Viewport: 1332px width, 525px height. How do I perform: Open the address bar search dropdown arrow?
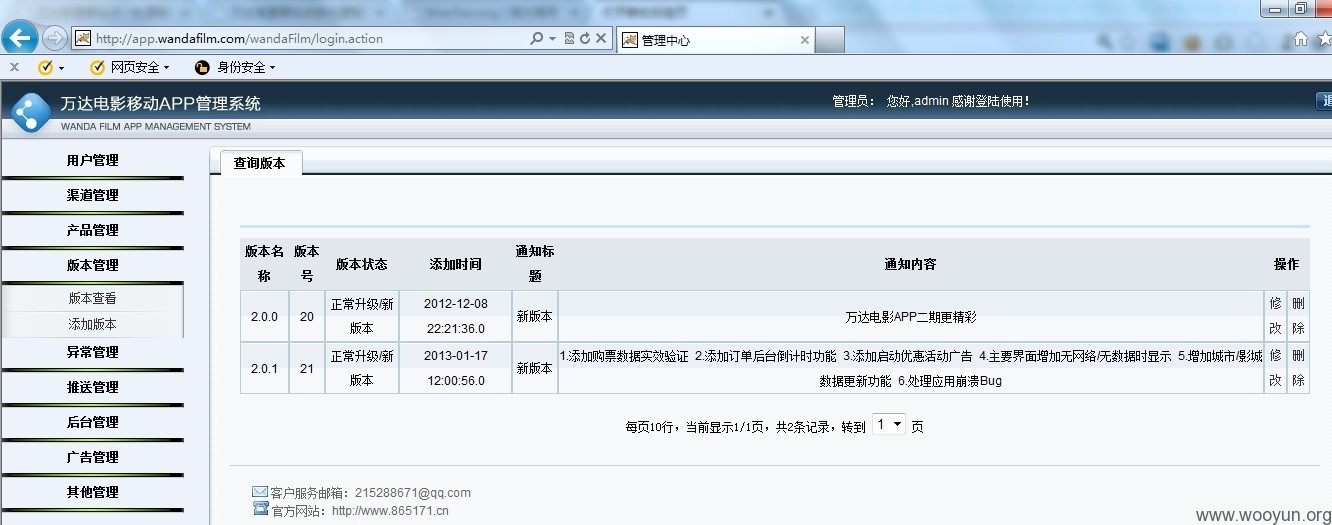pos(552,39)
